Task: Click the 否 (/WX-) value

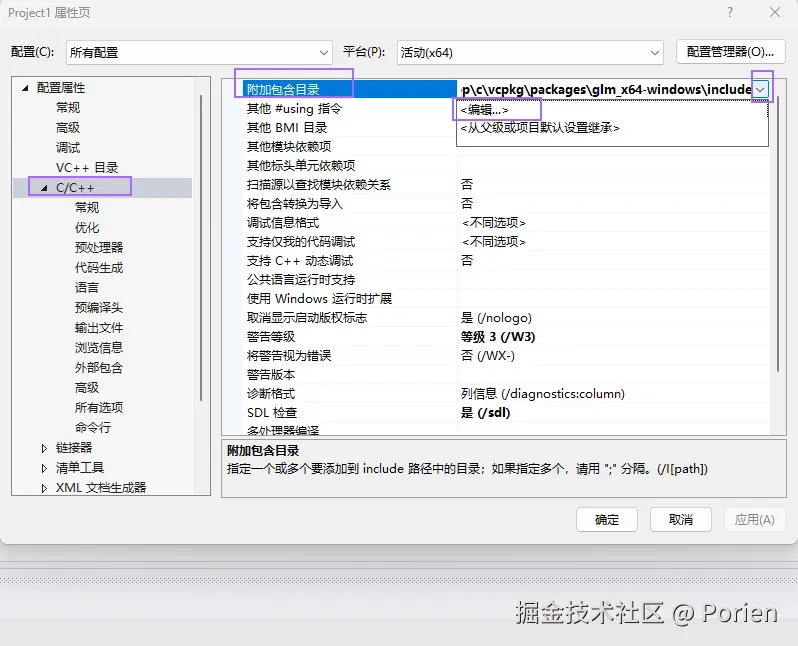Action: 488,355
